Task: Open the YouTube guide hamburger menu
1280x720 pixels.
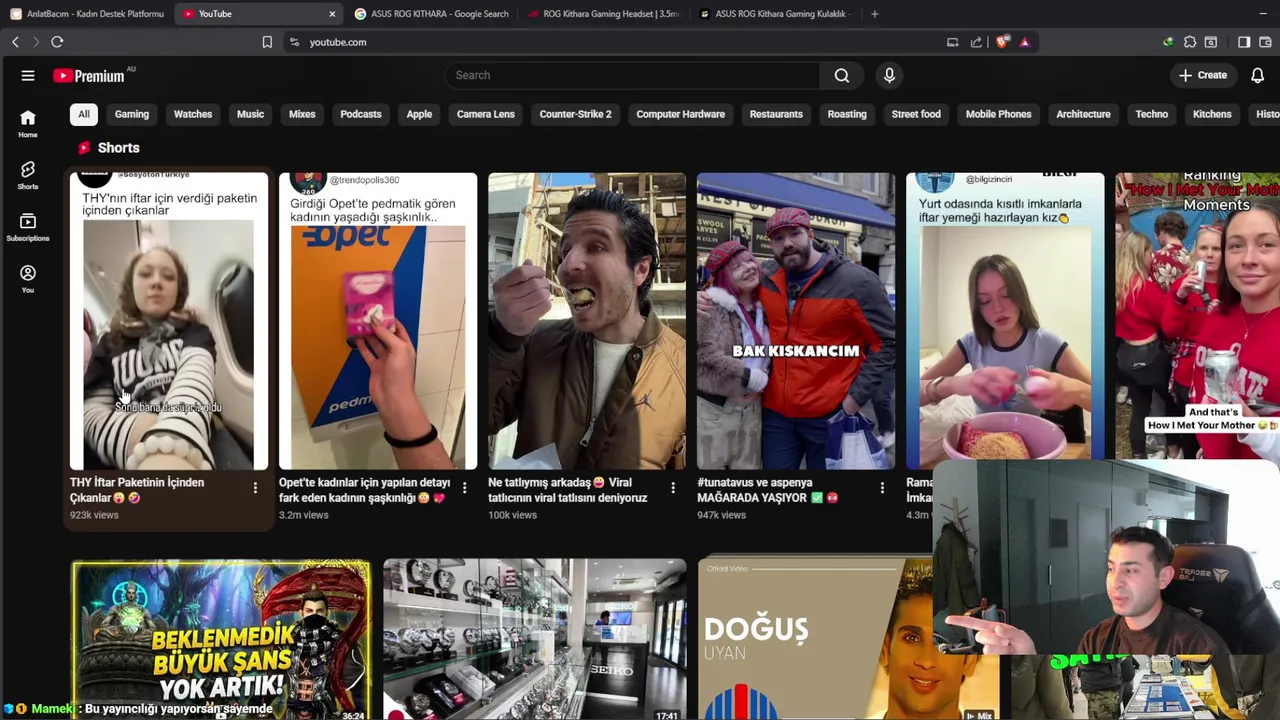Action: tap(28, 76)
